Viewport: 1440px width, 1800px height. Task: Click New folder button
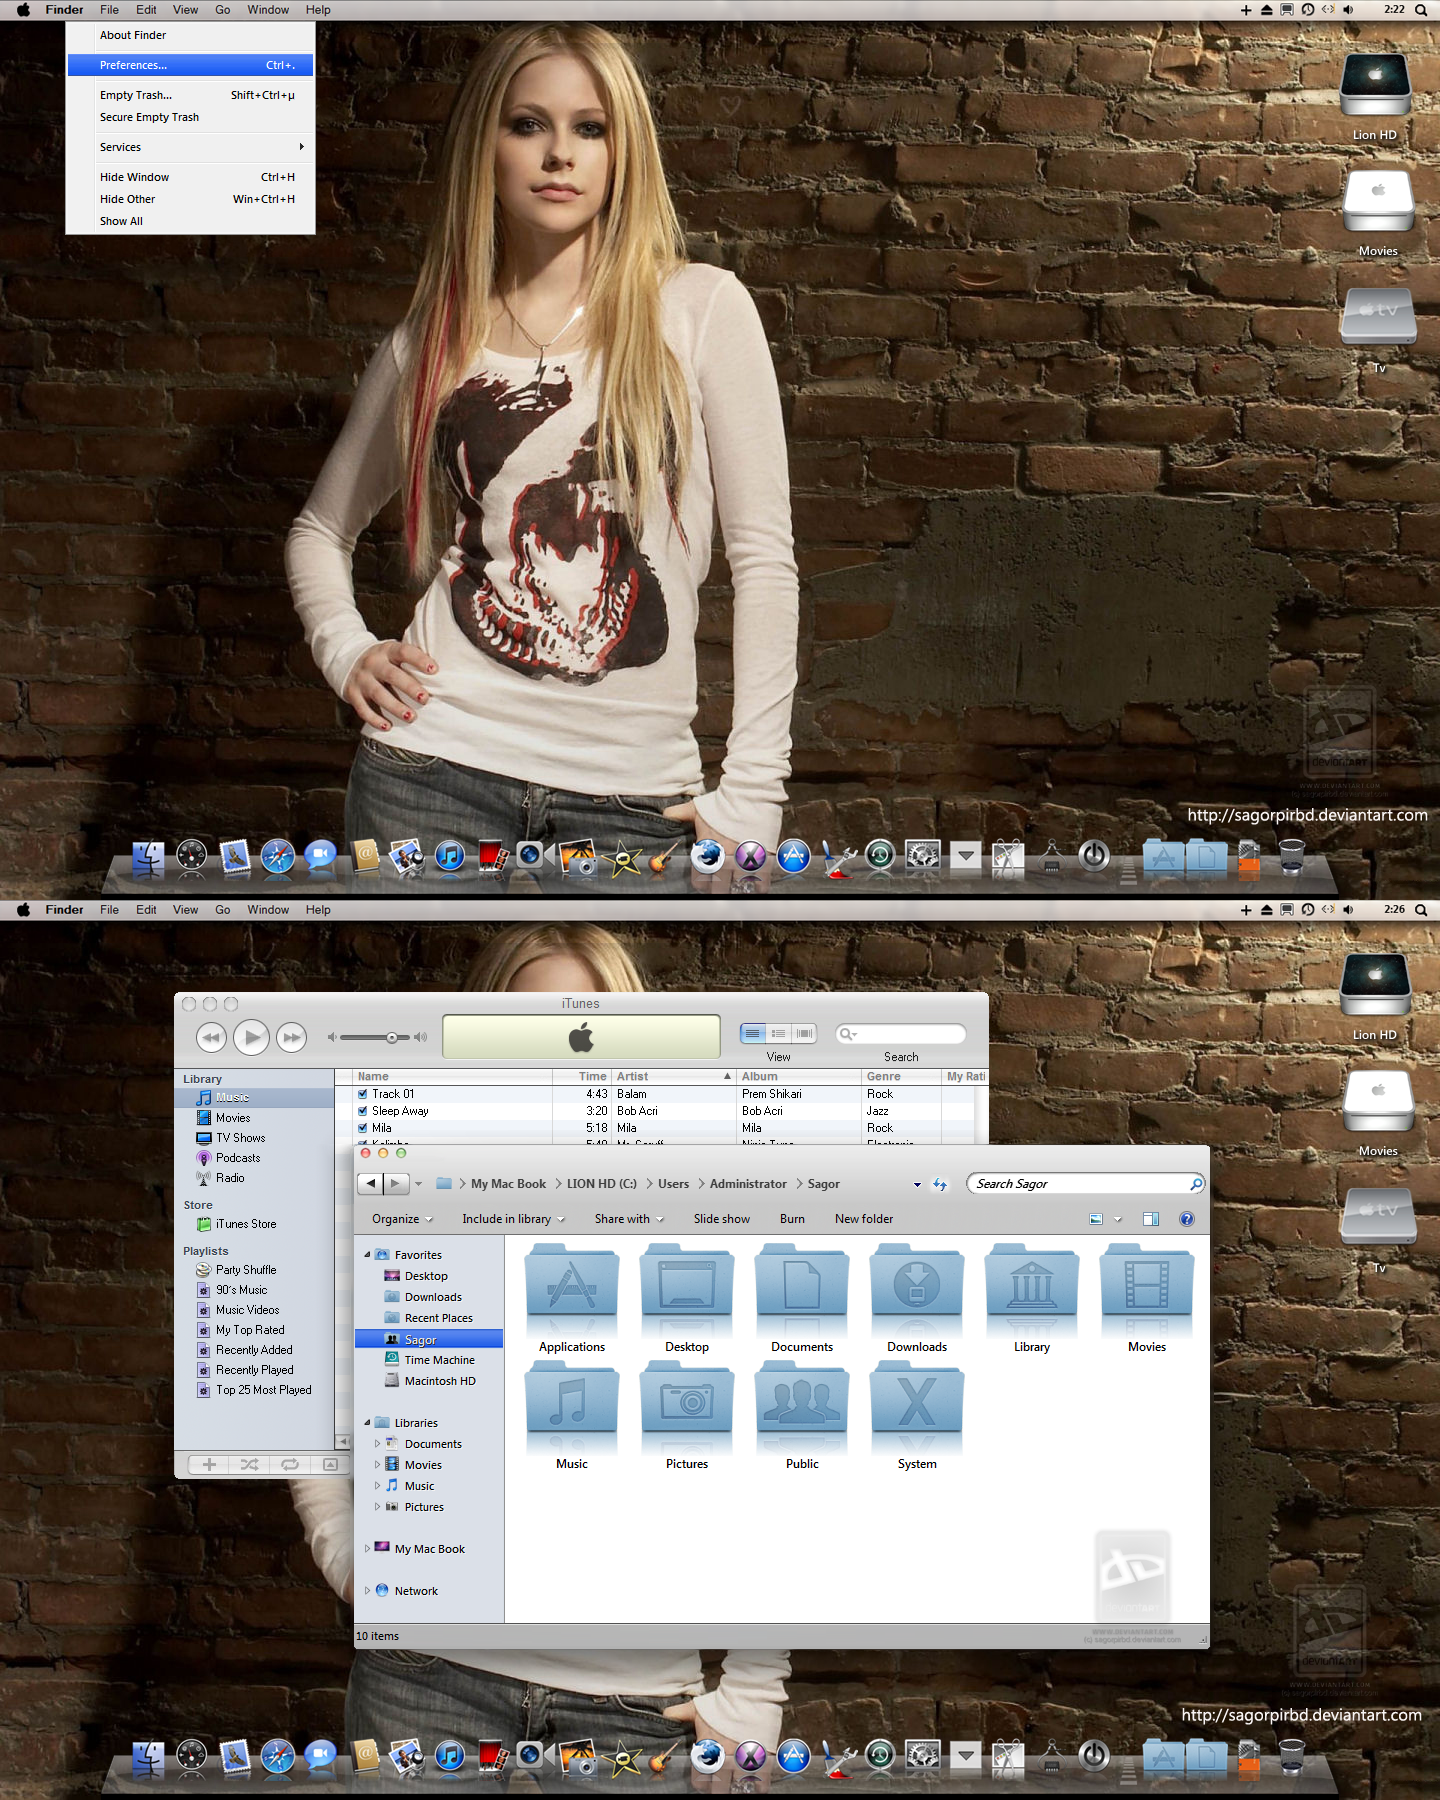point(864,1219)
